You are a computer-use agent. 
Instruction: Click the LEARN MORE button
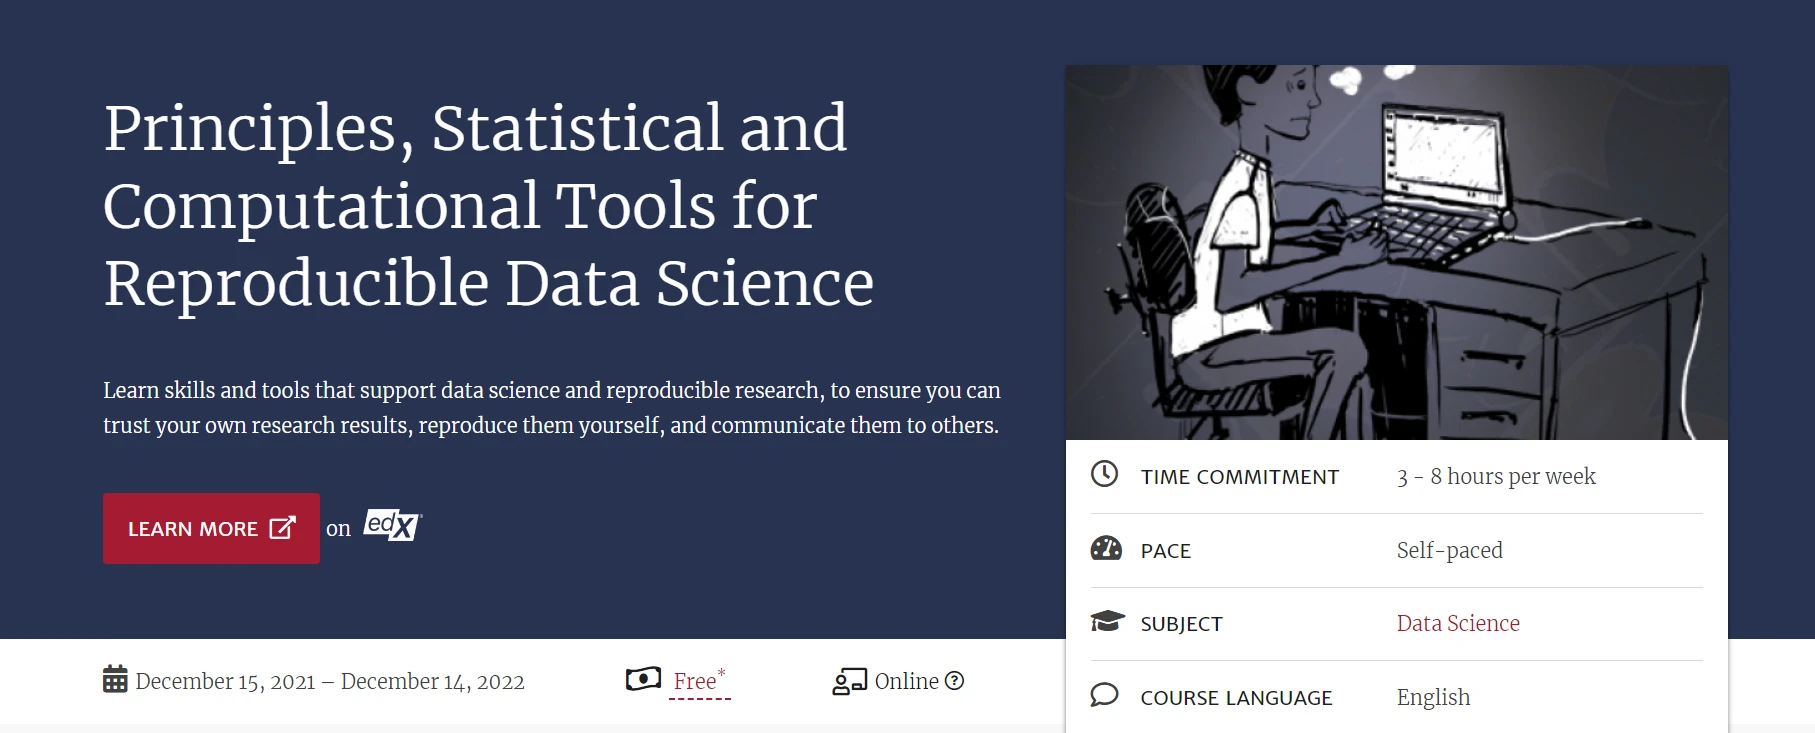(211, 528)
